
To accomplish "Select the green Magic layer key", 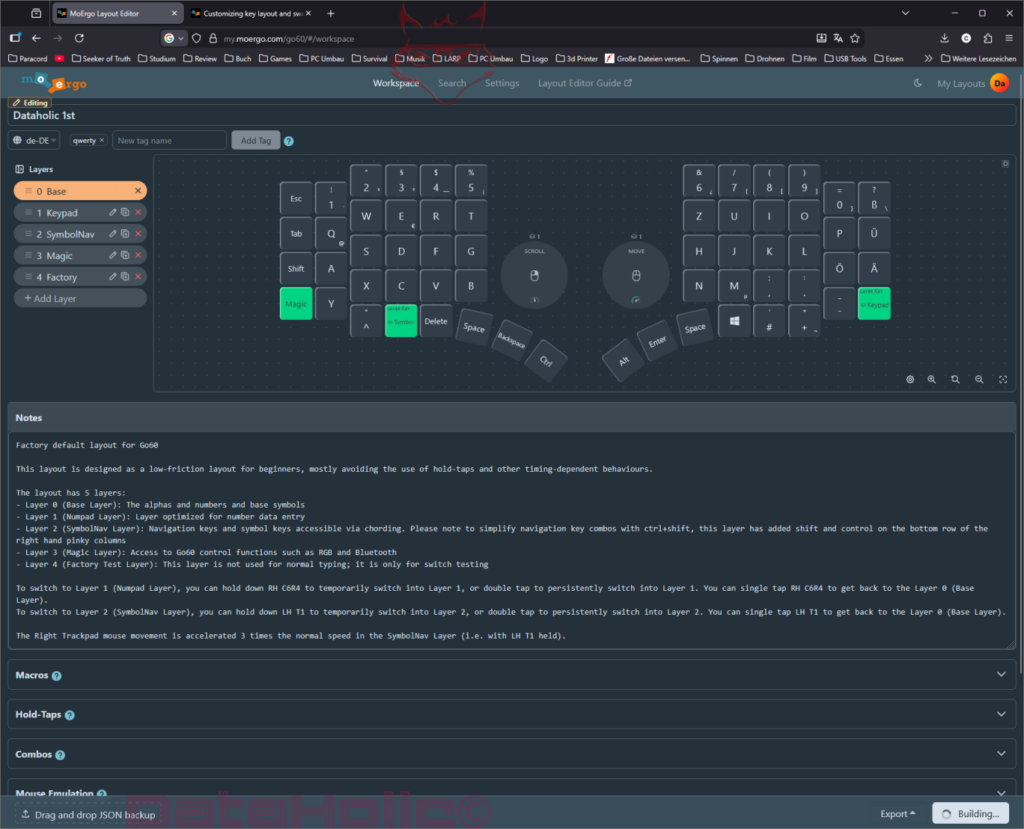I will pyautogui.click(x=296, y=304).
